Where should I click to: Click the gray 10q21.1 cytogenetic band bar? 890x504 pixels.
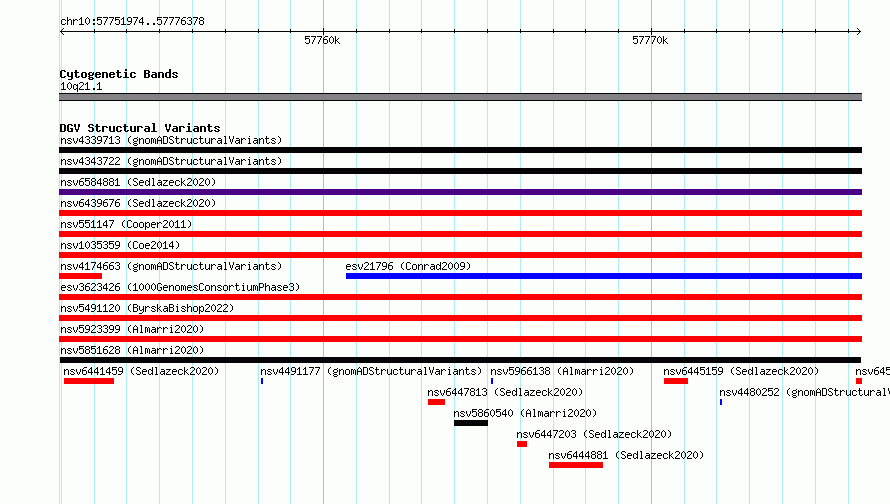[460, 97]
